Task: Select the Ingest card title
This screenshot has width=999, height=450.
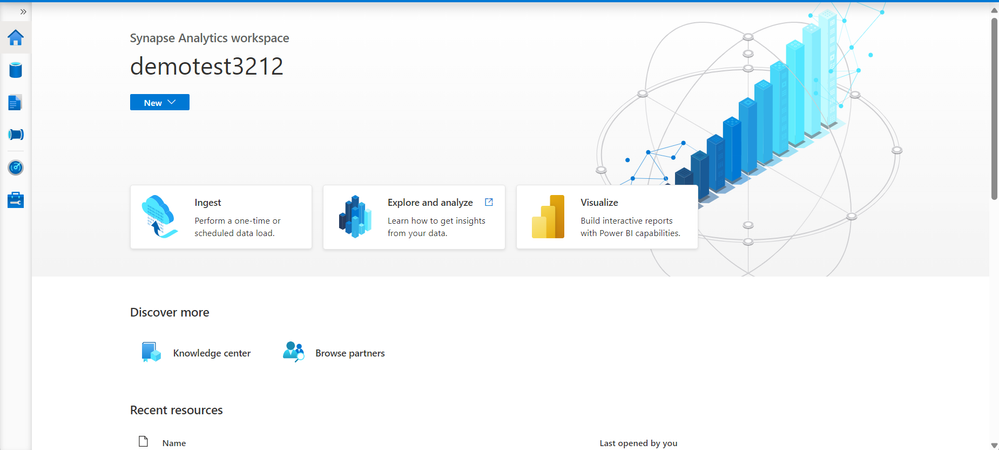Action: point(208,203)
